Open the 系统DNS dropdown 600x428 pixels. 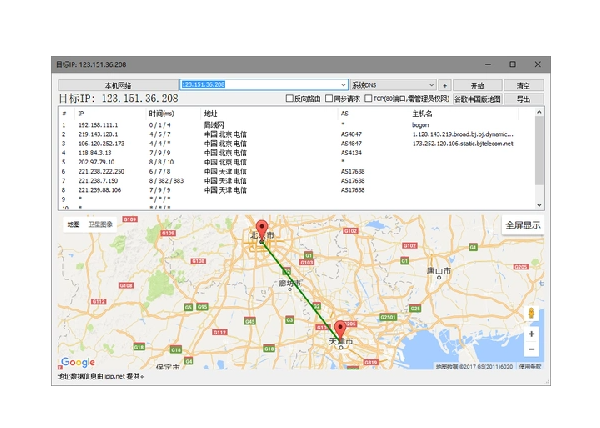click(x=393, y=85)
